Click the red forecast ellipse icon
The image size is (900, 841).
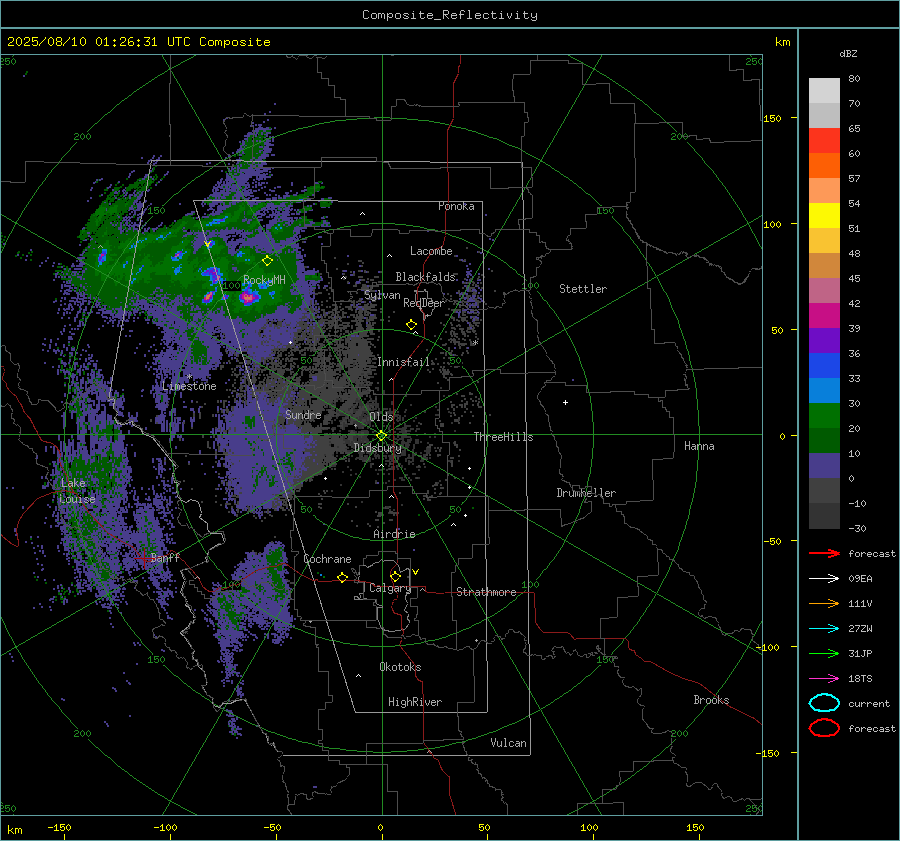[x=824, y=728]
